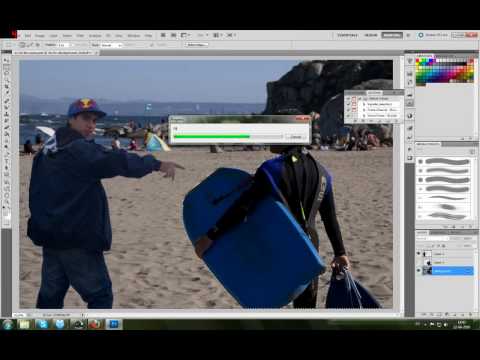This screenshot has height=360, width=480.
Task: Toggle dialog box for Frame Channel action
Action: click(354, 109)
